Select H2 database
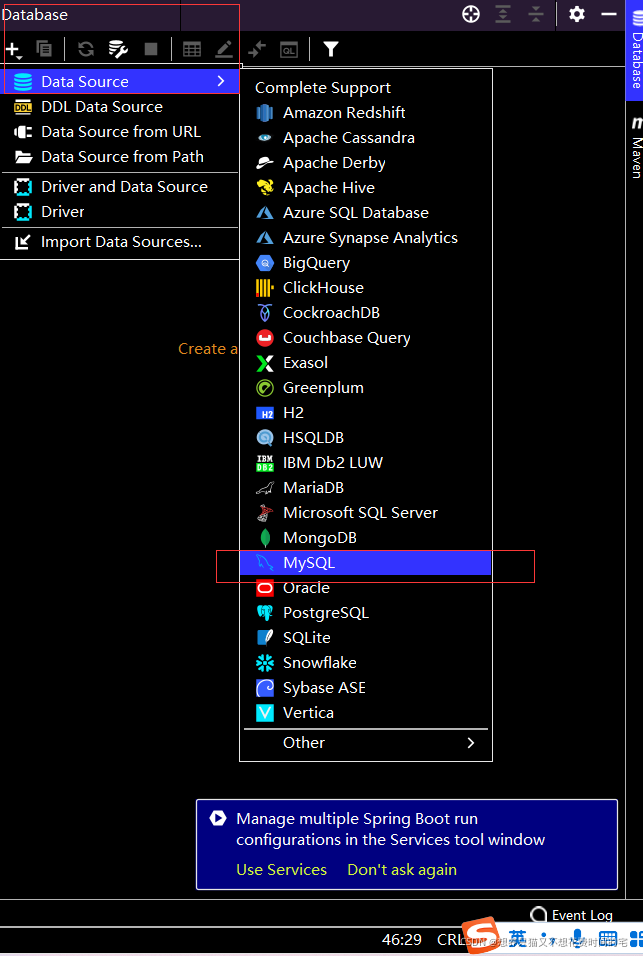This screenshot has height=956, width=643. click(x=366, y=413)
